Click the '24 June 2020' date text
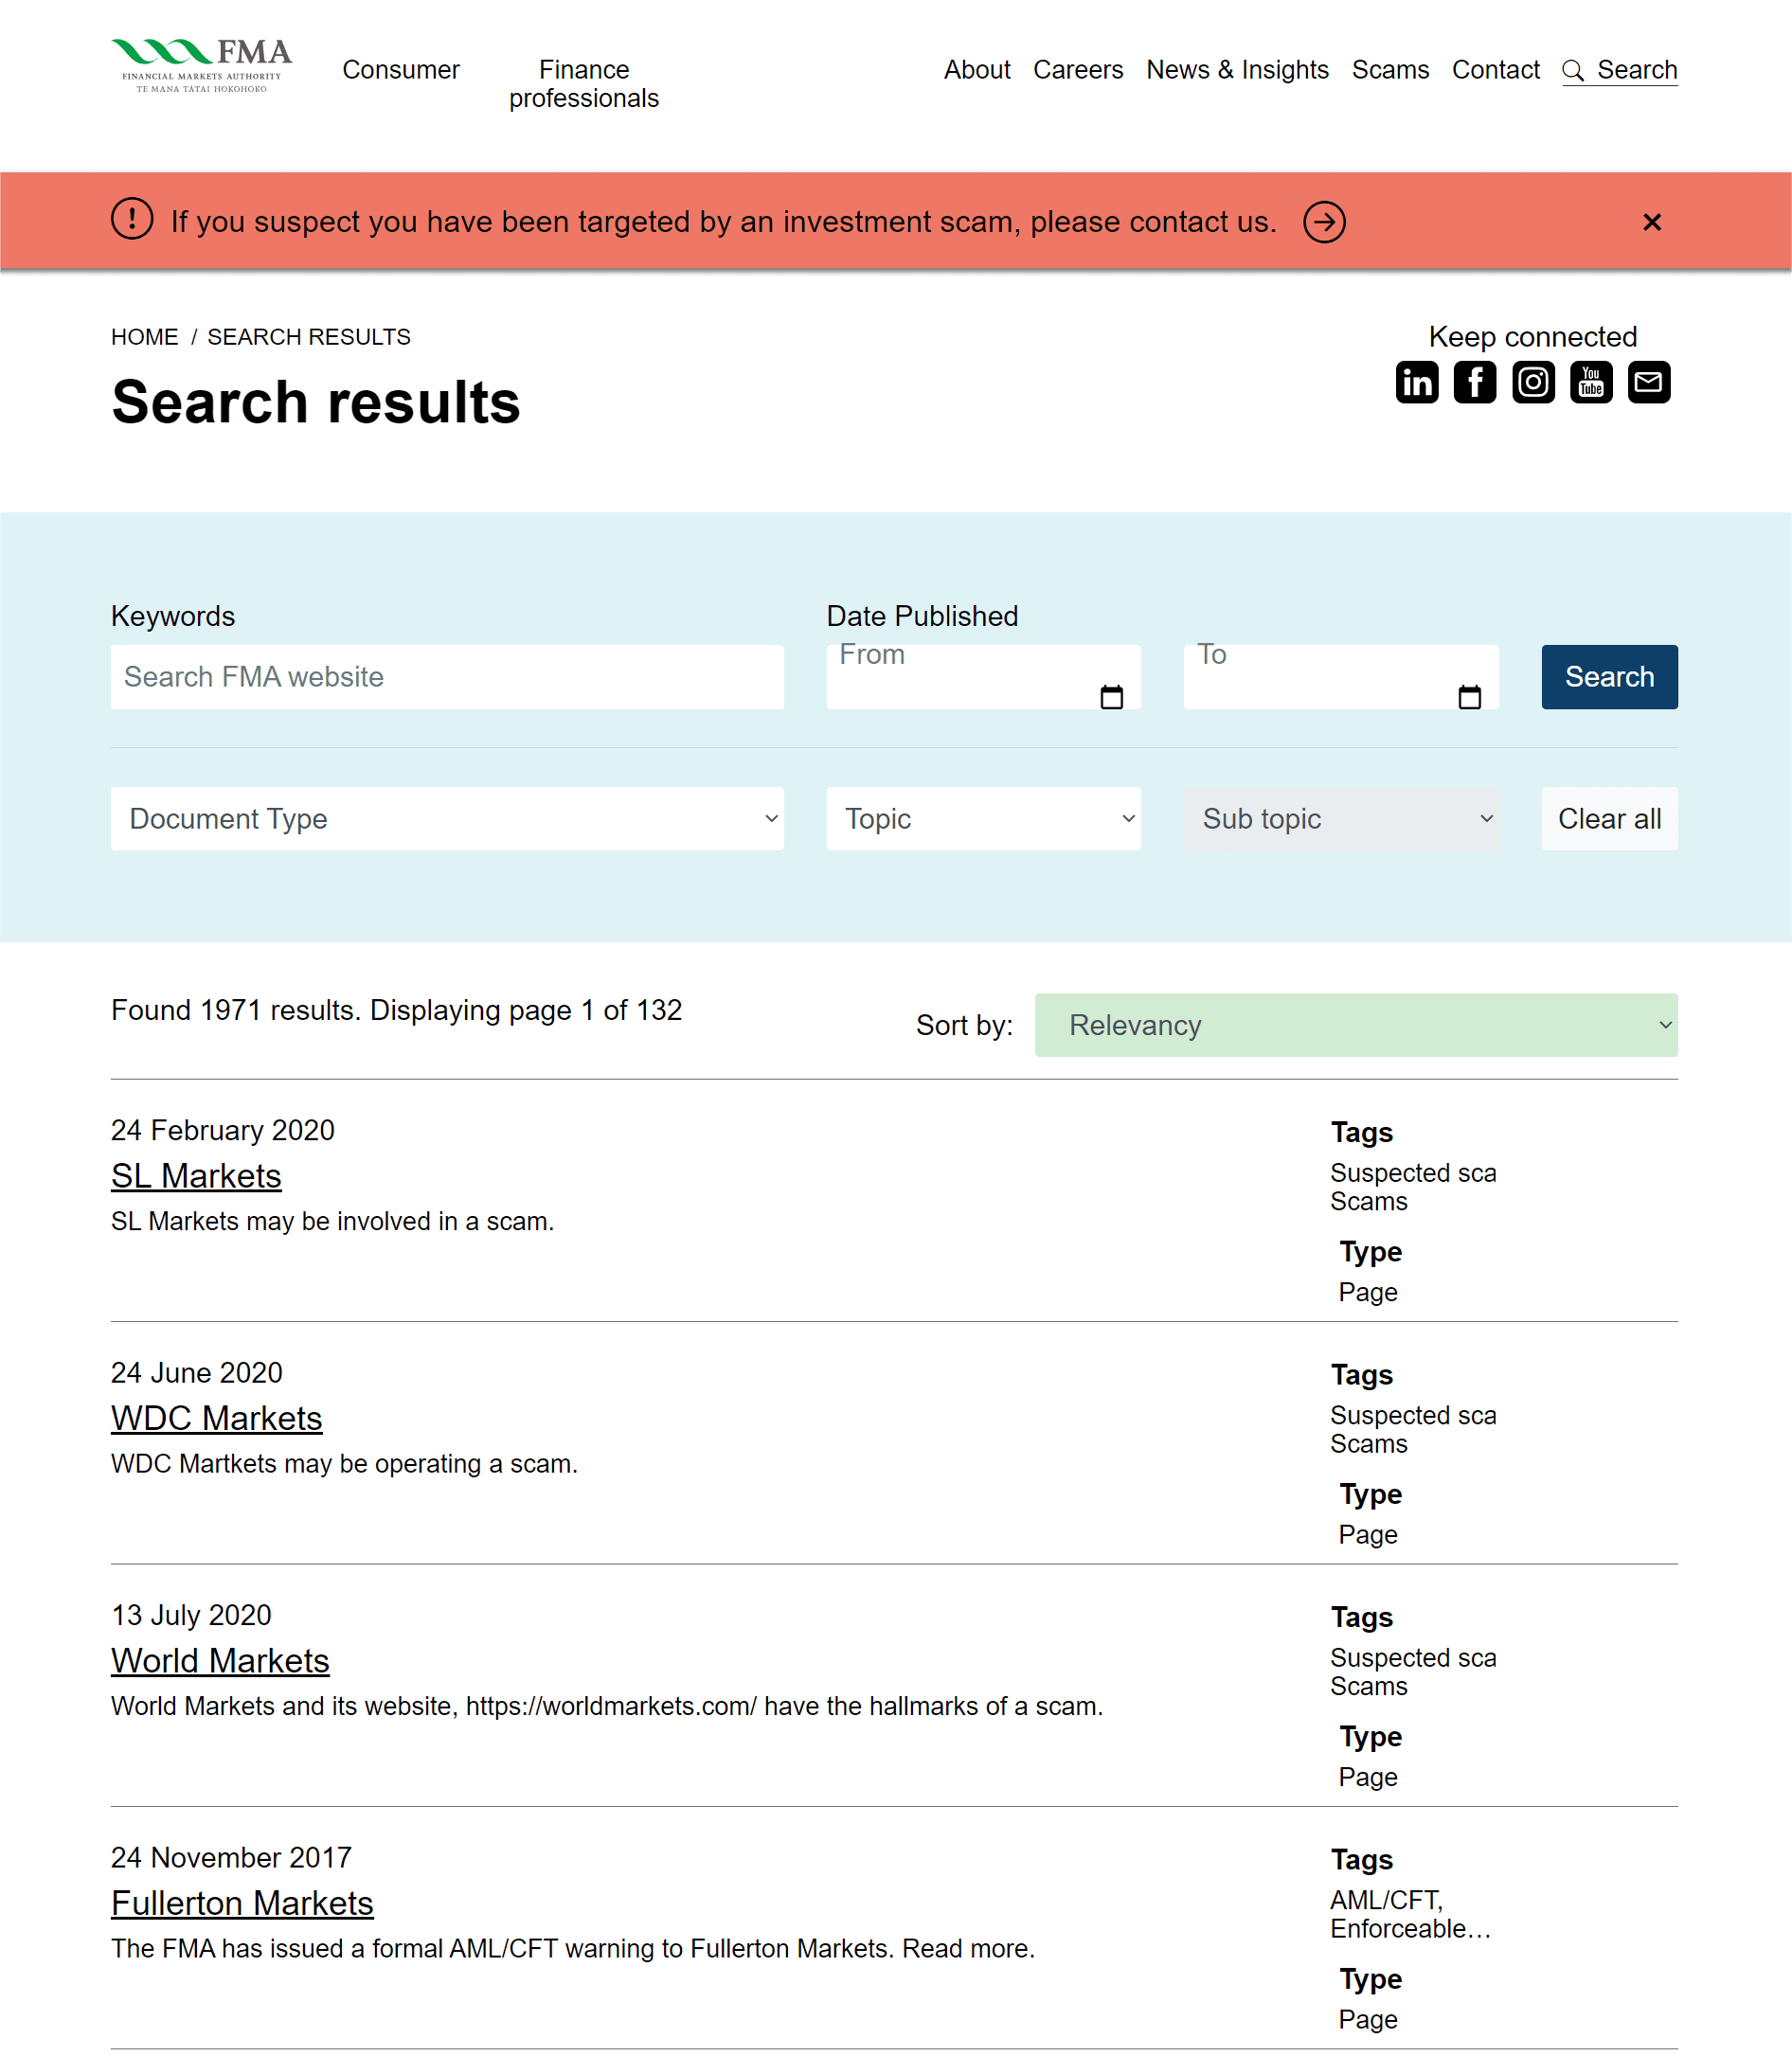 pyautogui.click(x=197, y=1373)
